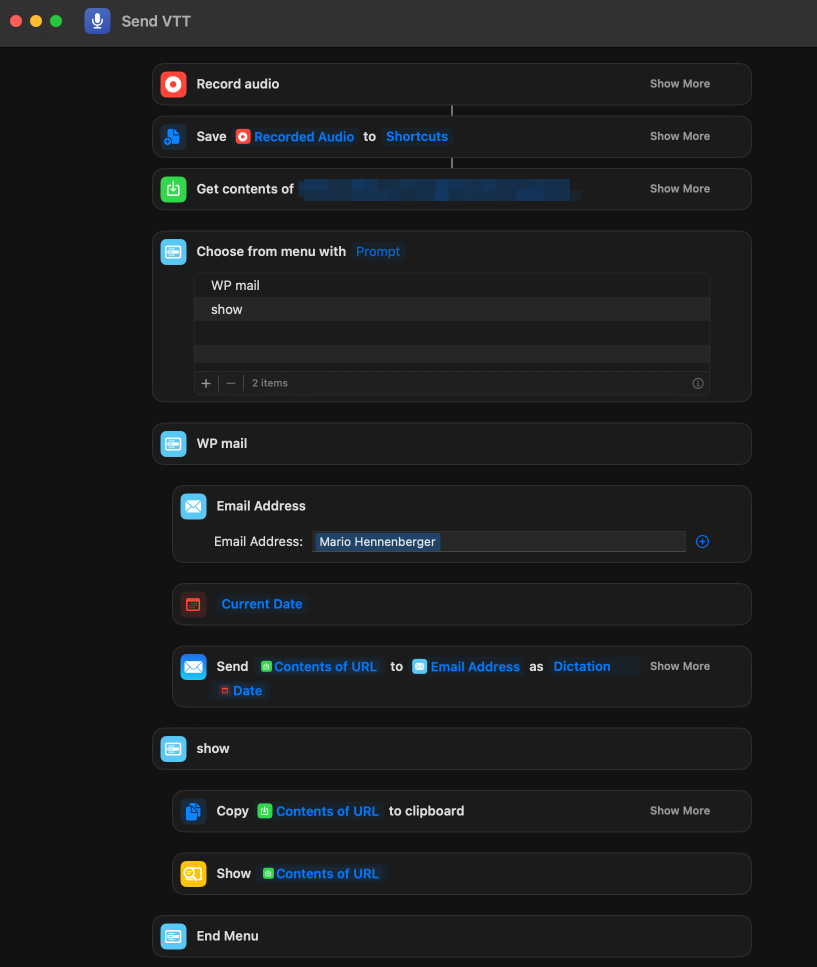The width and height of the screenshot is (817, 967).
Task: Expand Show More on Send email action
Action: [679, 667]
